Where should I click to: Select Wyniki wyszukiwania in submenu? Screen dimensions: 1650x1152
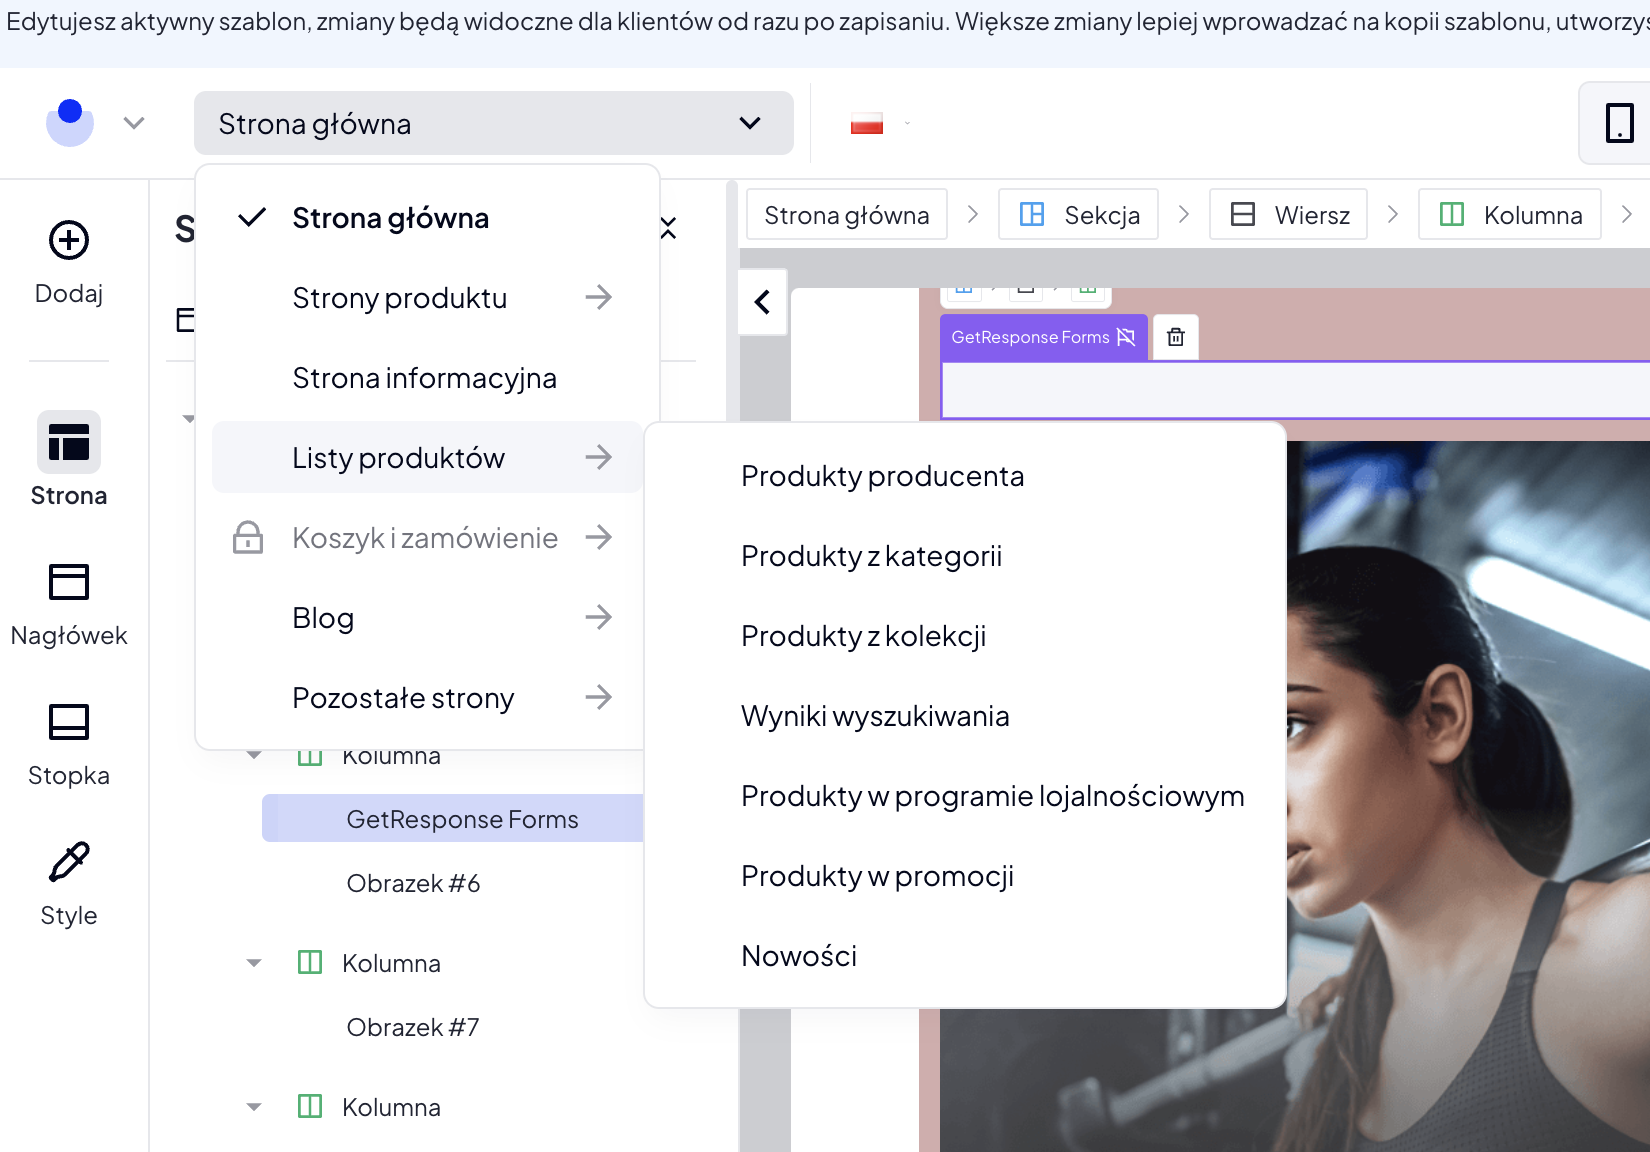[875, 716]
